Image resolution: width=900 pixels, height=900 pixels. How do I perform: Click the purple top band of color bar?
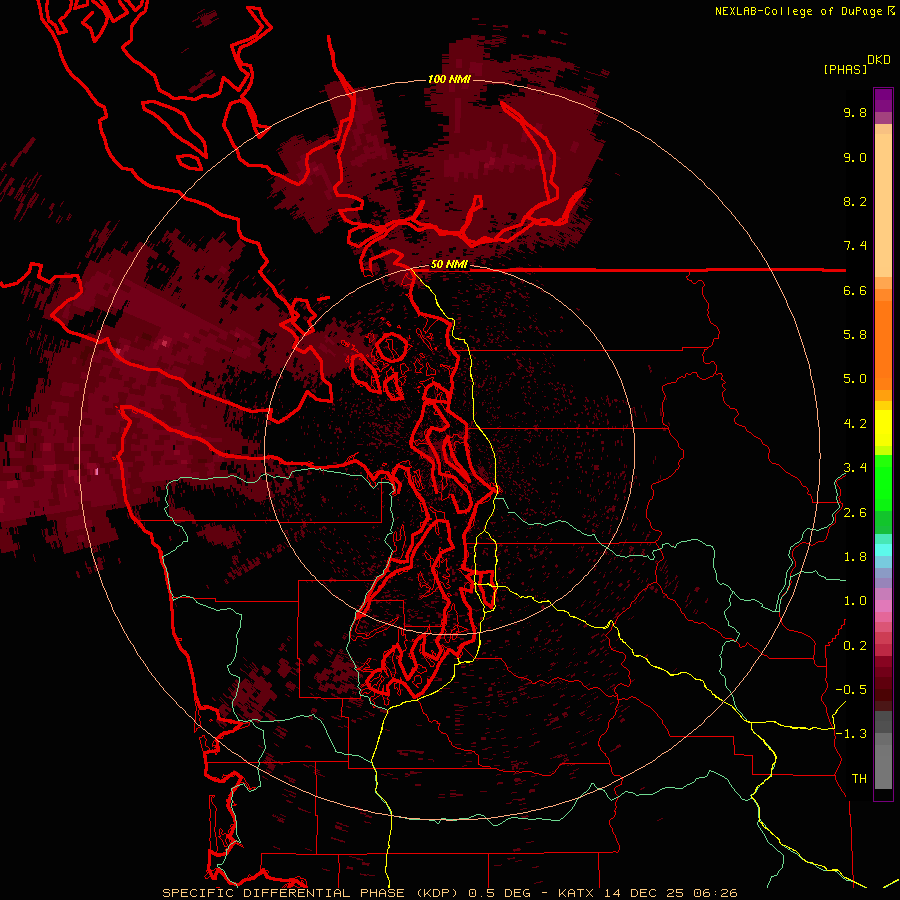[883, 100]
